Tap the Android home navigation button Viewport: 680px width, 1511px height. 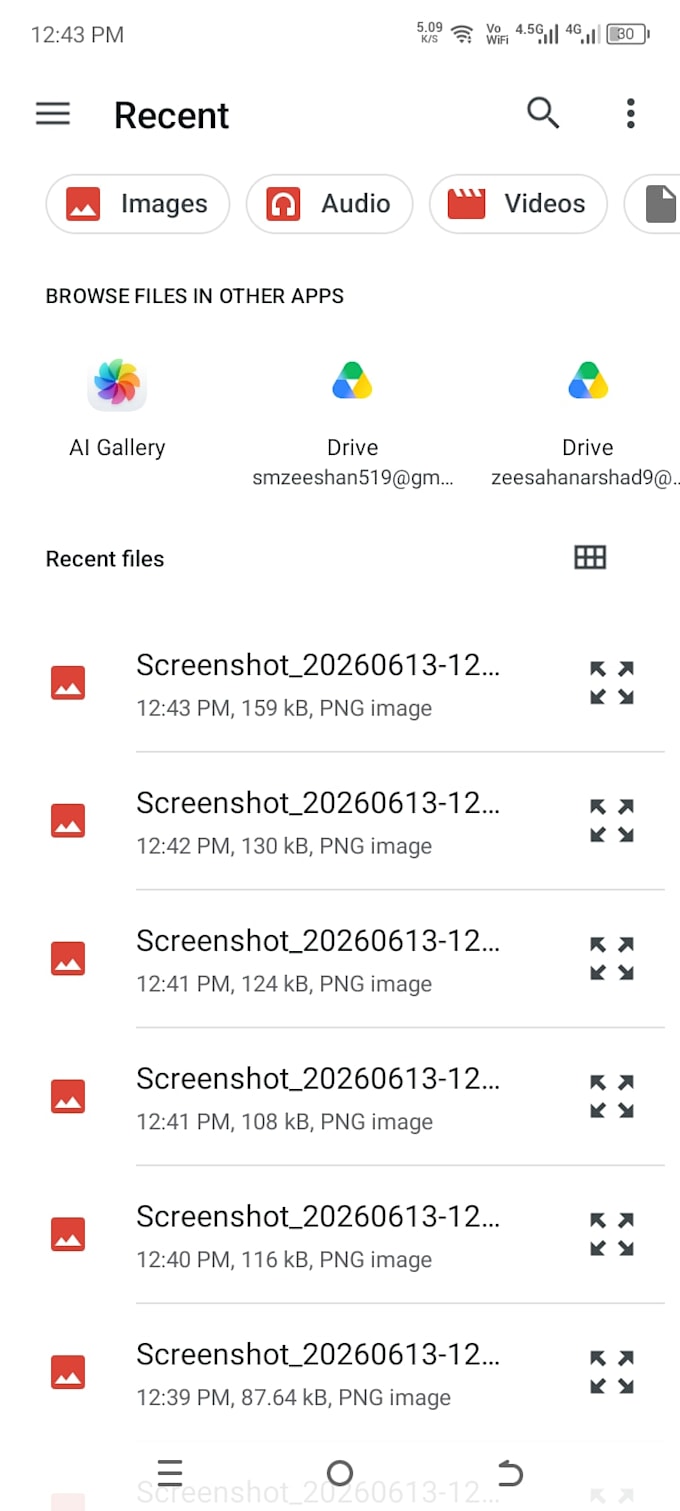point(340,1473)
